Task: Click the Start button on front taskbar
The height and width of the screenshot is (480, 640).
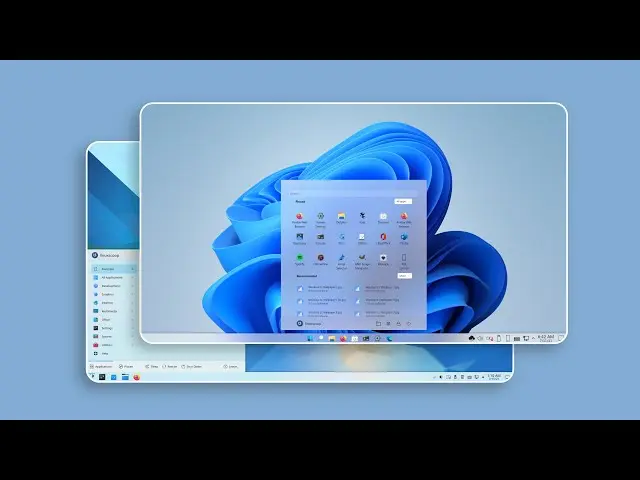Action: 309,338
